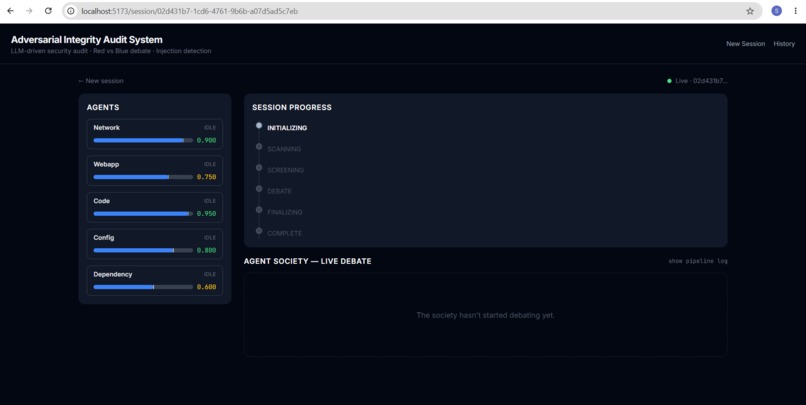The image size is (806, 405).
Task: Click "The society hasn't started debating yet." message
Action: [x=485, y=315]
